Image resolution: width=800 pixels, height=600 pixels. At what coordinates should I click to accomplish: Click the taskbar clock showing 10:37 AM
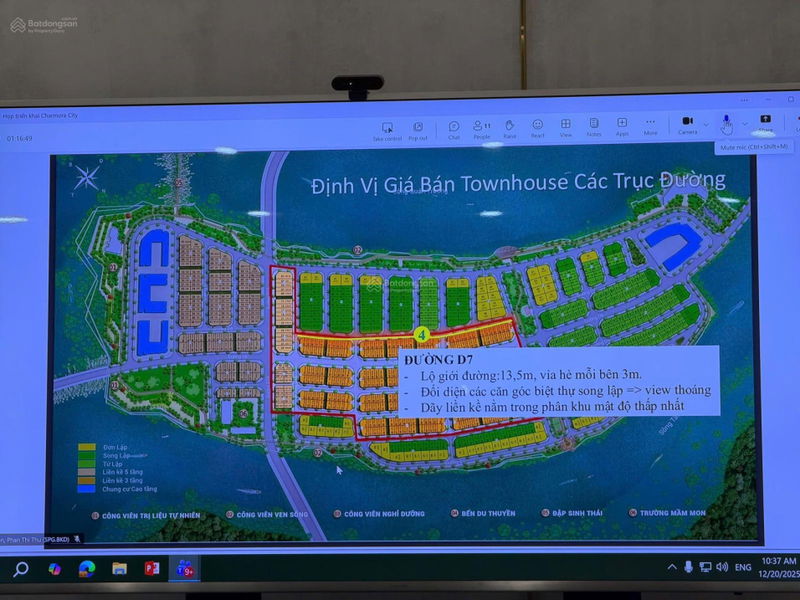point(779,567)
